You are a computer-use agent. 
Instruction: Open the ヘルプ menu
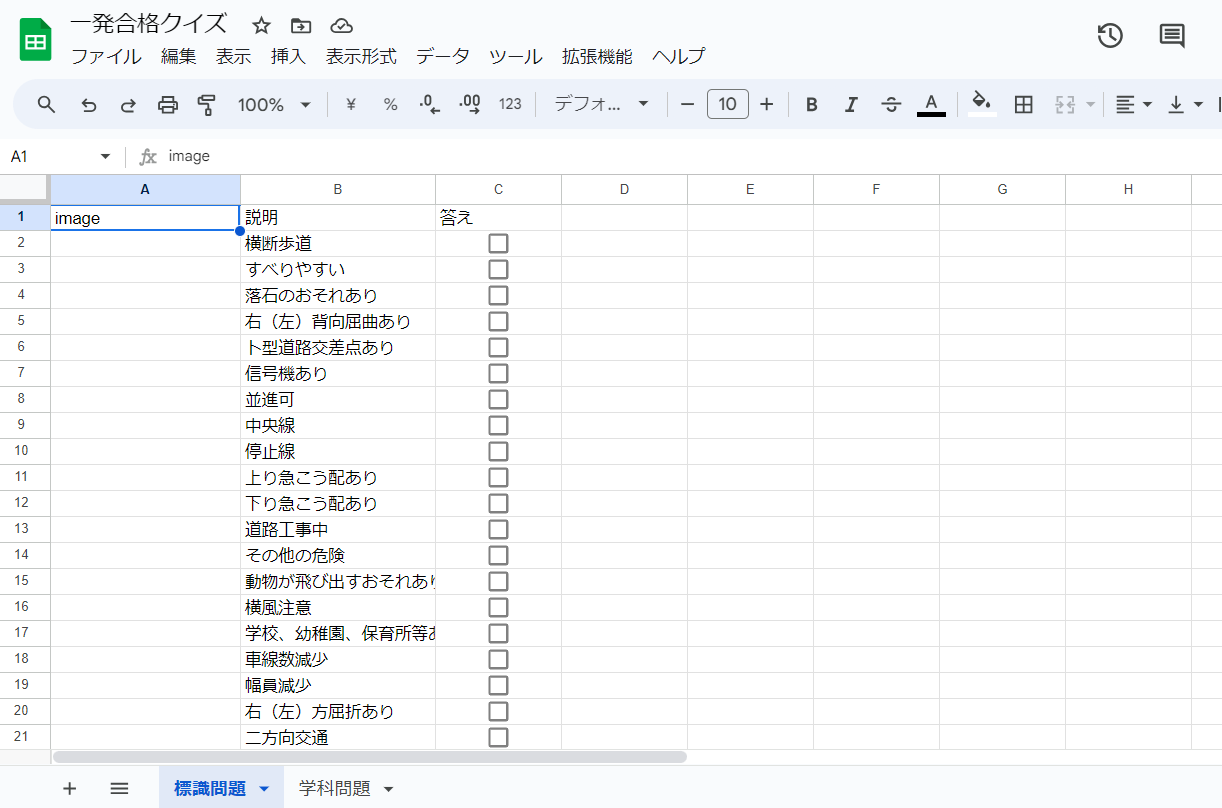click(x=679, y=57)
